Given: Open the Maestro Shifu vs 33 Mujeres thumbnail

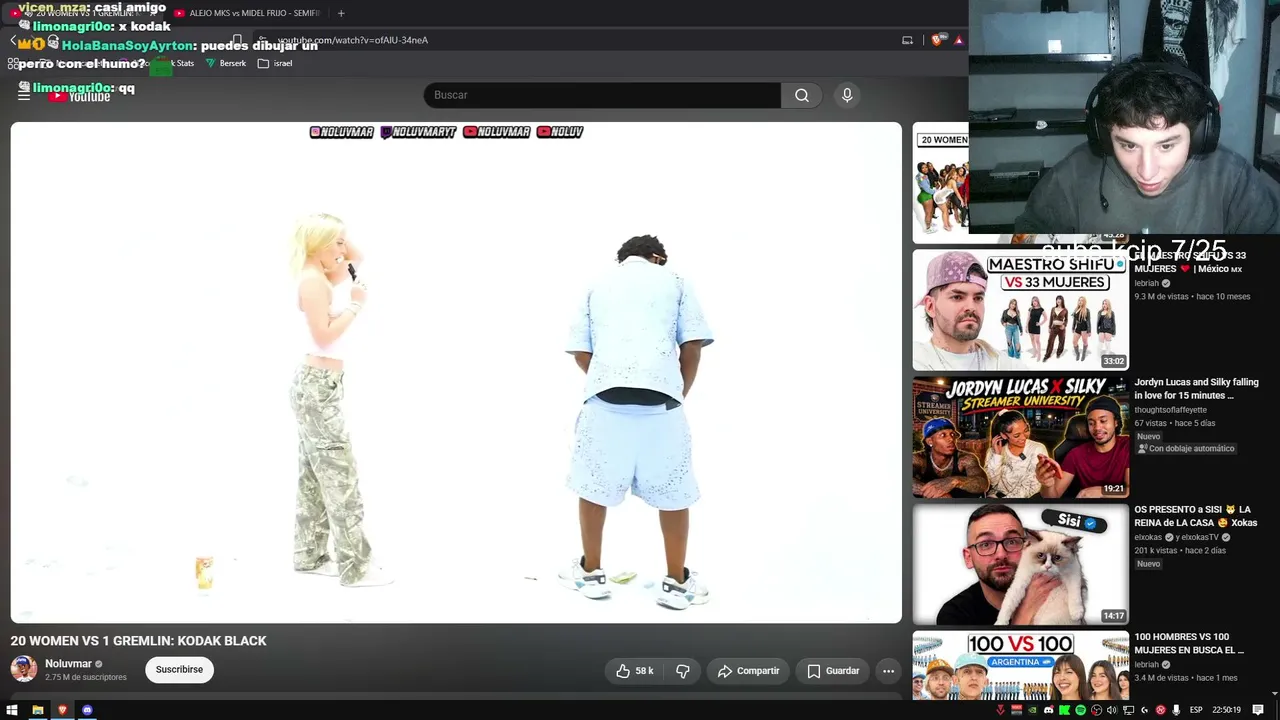Looking at the screenshot, I should pyautogui.click(x=1020, y=310).
